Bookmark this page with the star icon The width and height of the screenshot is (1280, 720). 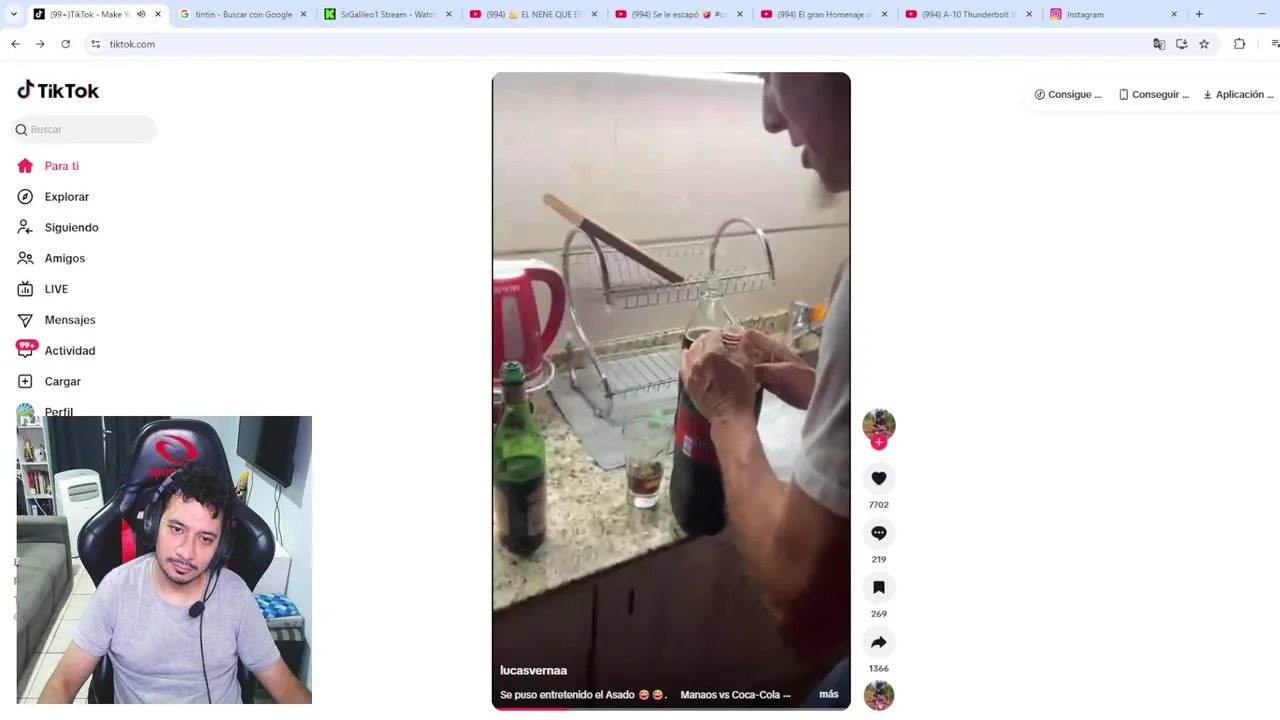pos(1204,44)
